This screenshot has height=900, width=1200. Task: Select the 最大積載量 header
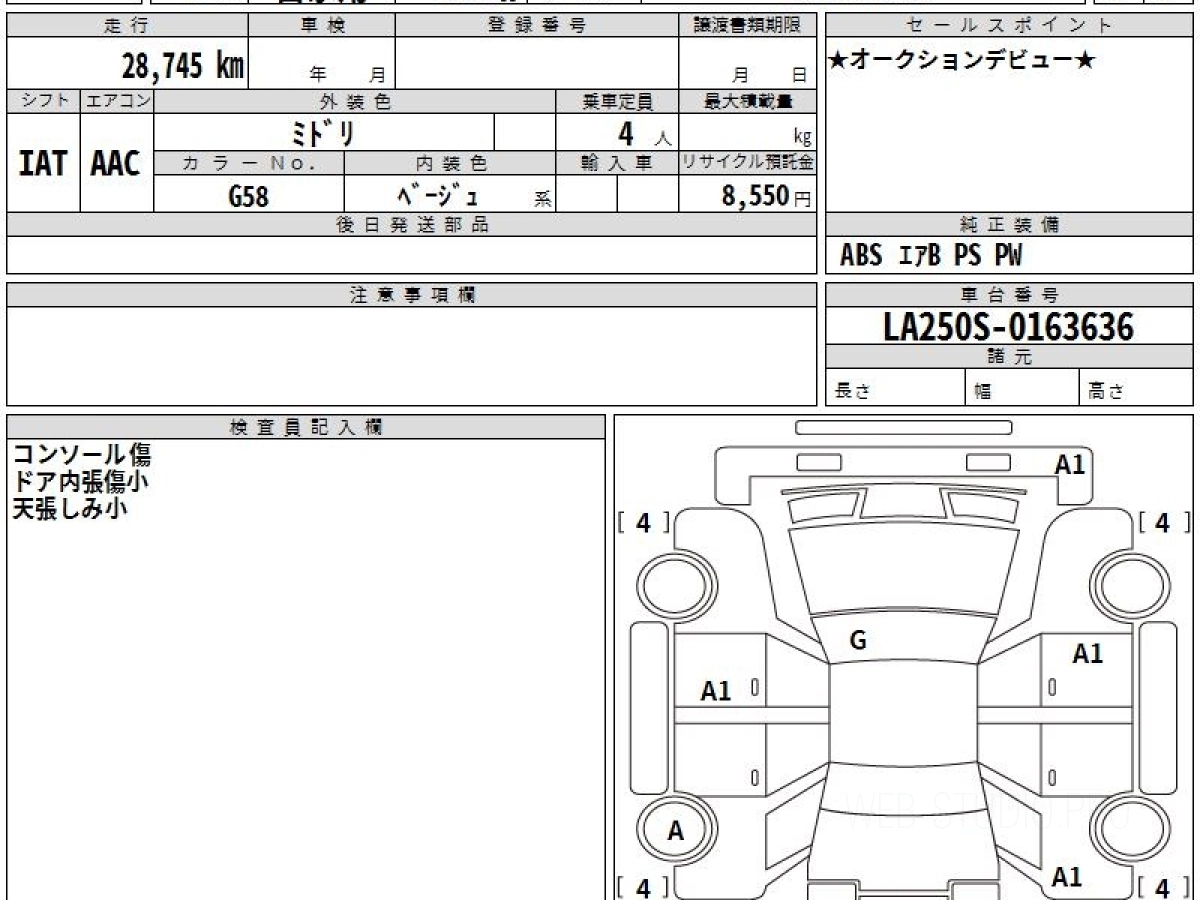click(x=747, y=101)
